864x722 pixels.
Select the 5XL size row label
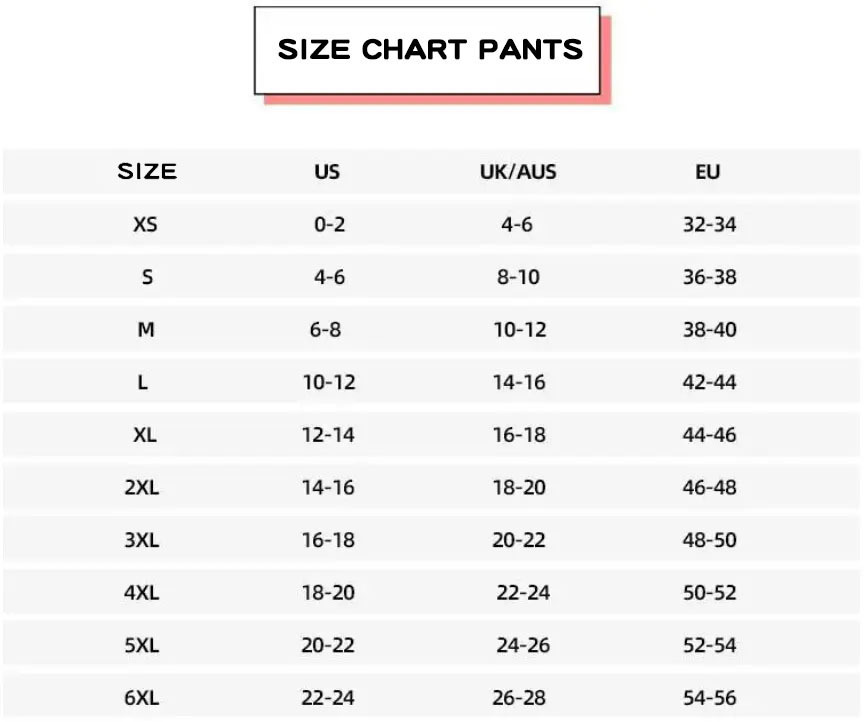coord(141,646)
